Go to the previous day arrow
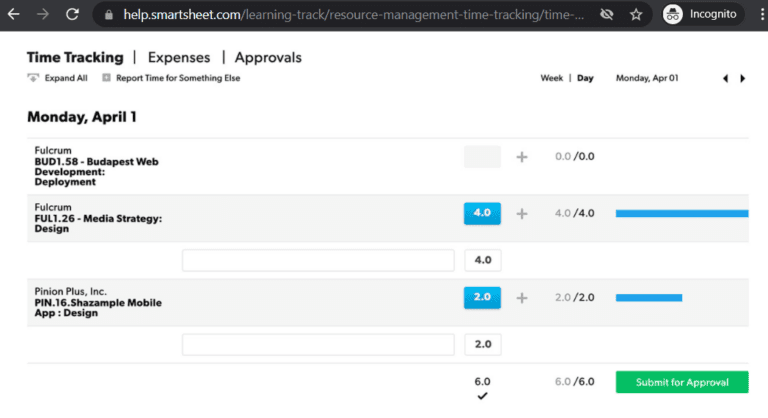 [725, 78]
